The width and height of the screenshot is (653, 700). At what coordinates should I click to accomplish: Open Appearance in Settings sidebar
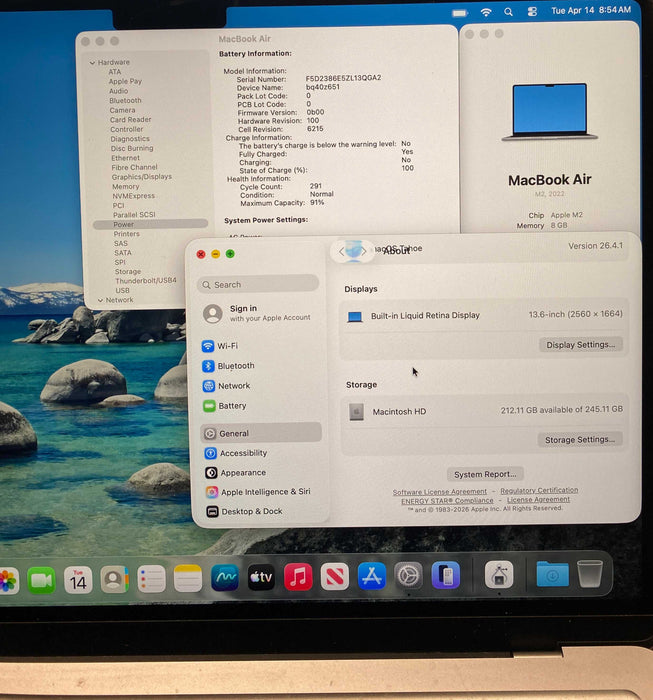[x=262, y=472]
